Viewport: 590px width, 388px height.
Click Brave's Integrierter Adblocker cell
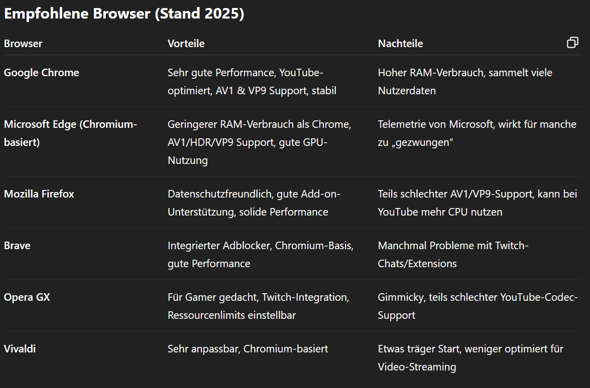[x=260, y=255]
